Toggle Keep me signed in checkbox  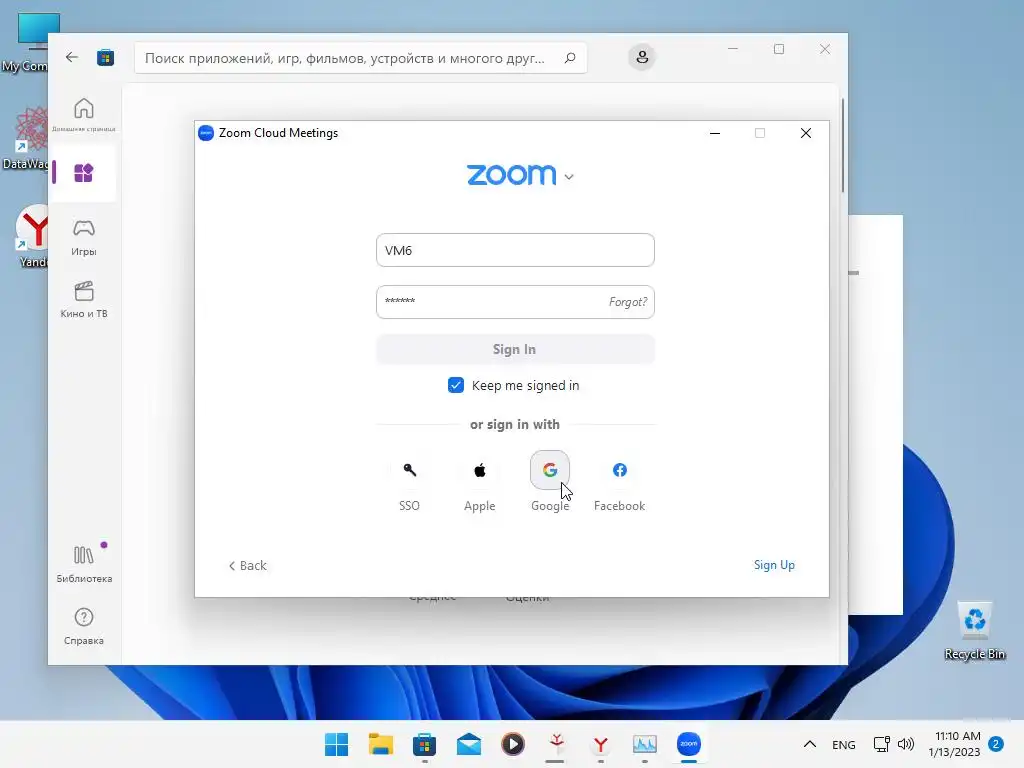456,385
